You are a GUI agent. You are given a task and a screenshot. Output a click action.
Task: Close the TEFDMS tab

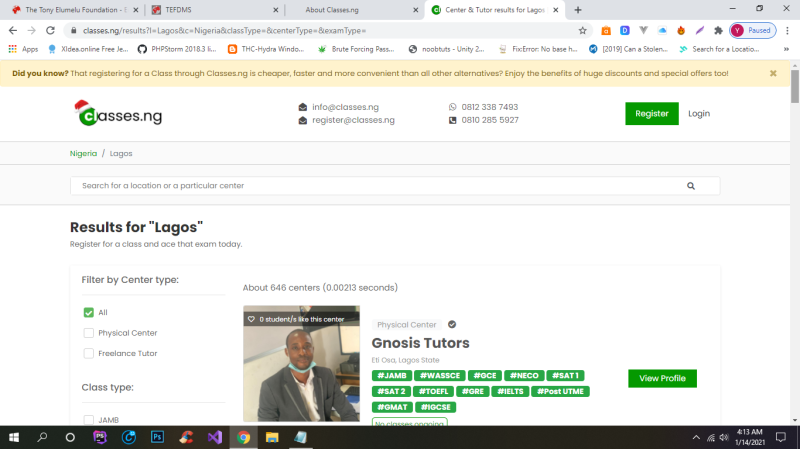coord(276,10)
